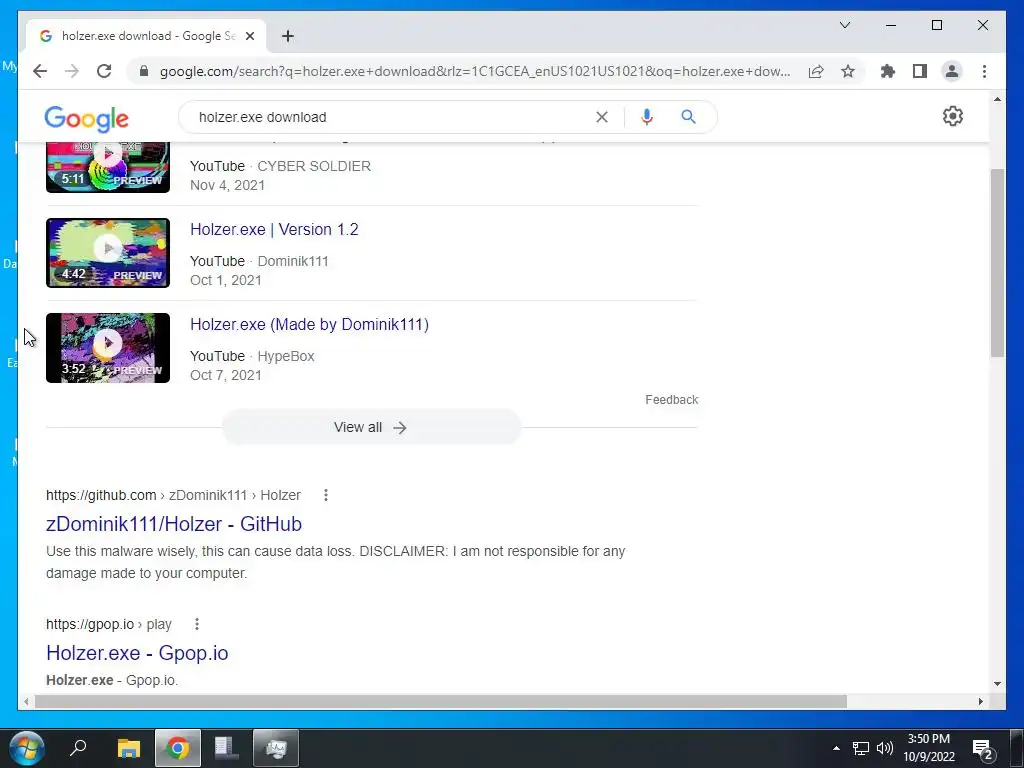This screenshot has width=1024, height=768.
Task: Click into the Google search field
Action: [x=392, y=117]
